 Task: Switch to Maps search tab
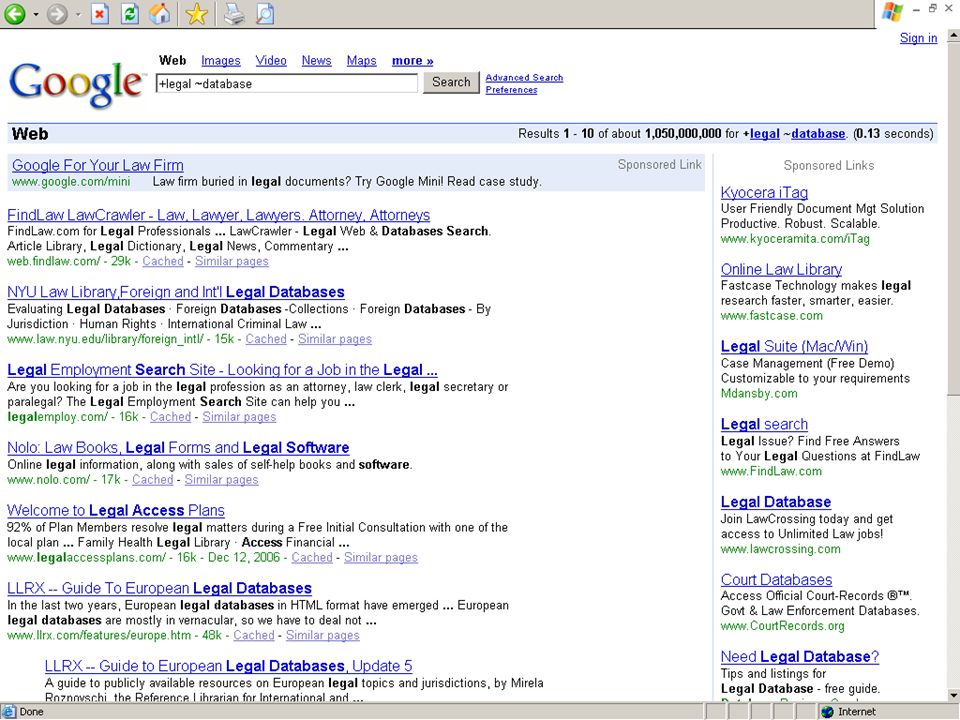(x=361, y=61)
